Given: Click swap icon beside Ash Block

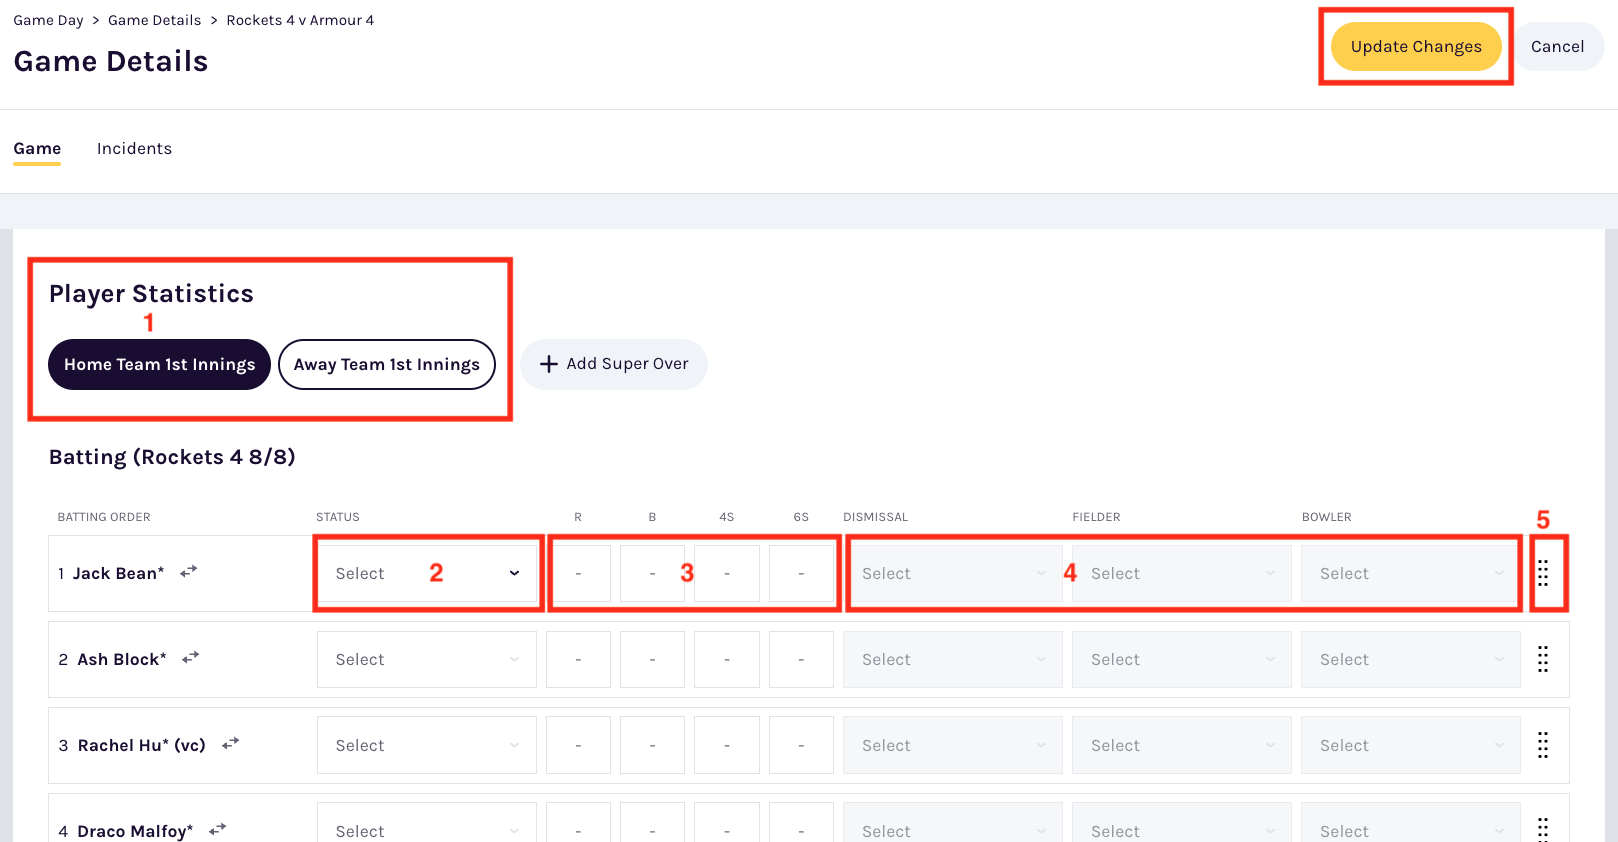Looking at the screenshot, I should pyautogui.click(x=190, y=658).
